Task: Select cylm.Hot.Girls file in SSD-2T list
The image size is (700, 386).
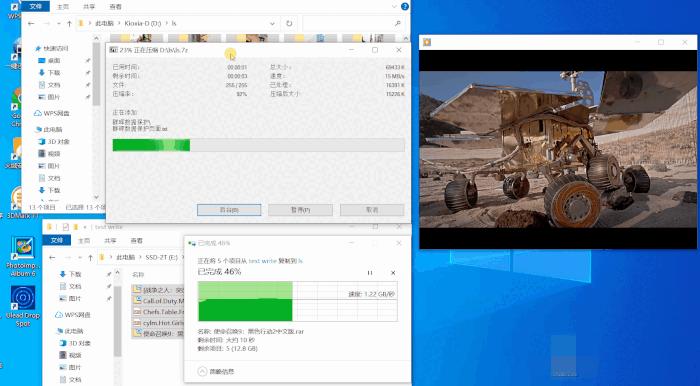Action: (158, 323)
